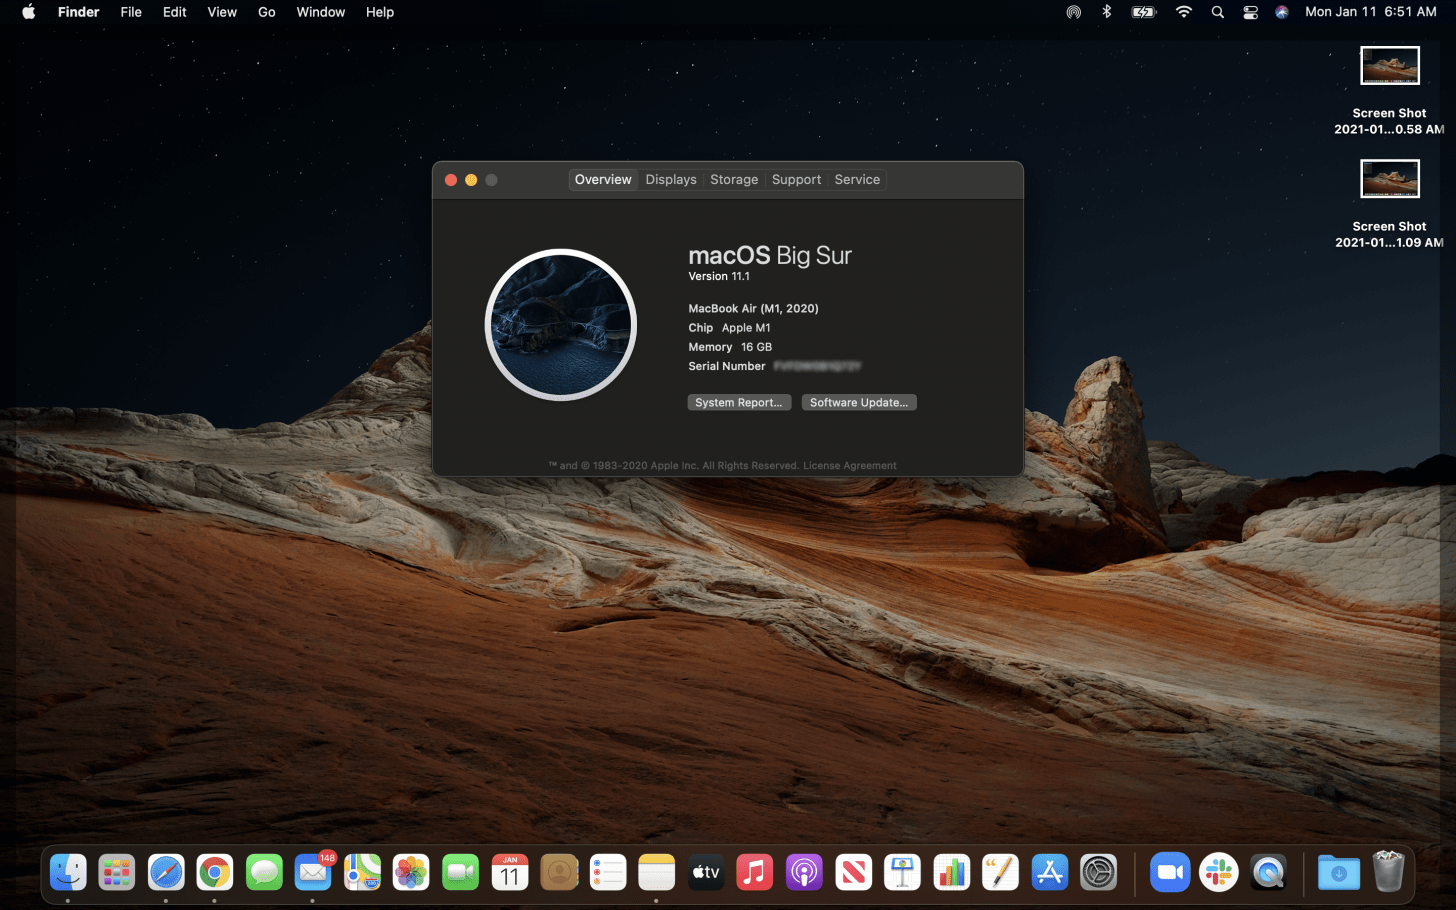Click the Software Update button

(858, 402)
